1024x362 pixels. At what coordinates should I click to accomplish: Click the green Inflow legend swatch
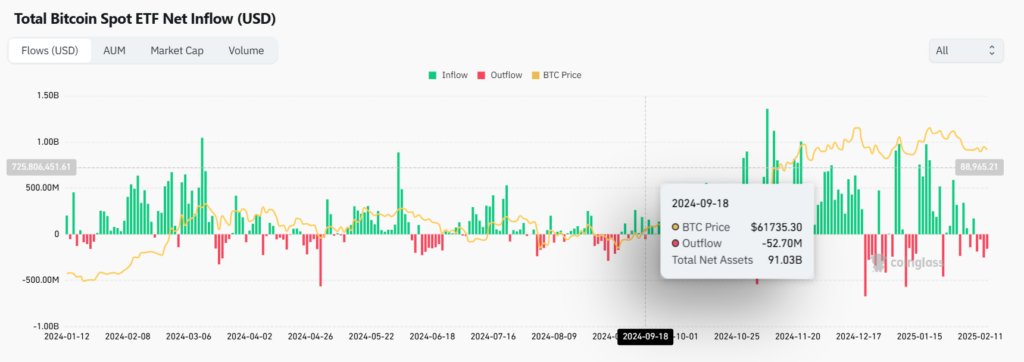tap(432, 75)
